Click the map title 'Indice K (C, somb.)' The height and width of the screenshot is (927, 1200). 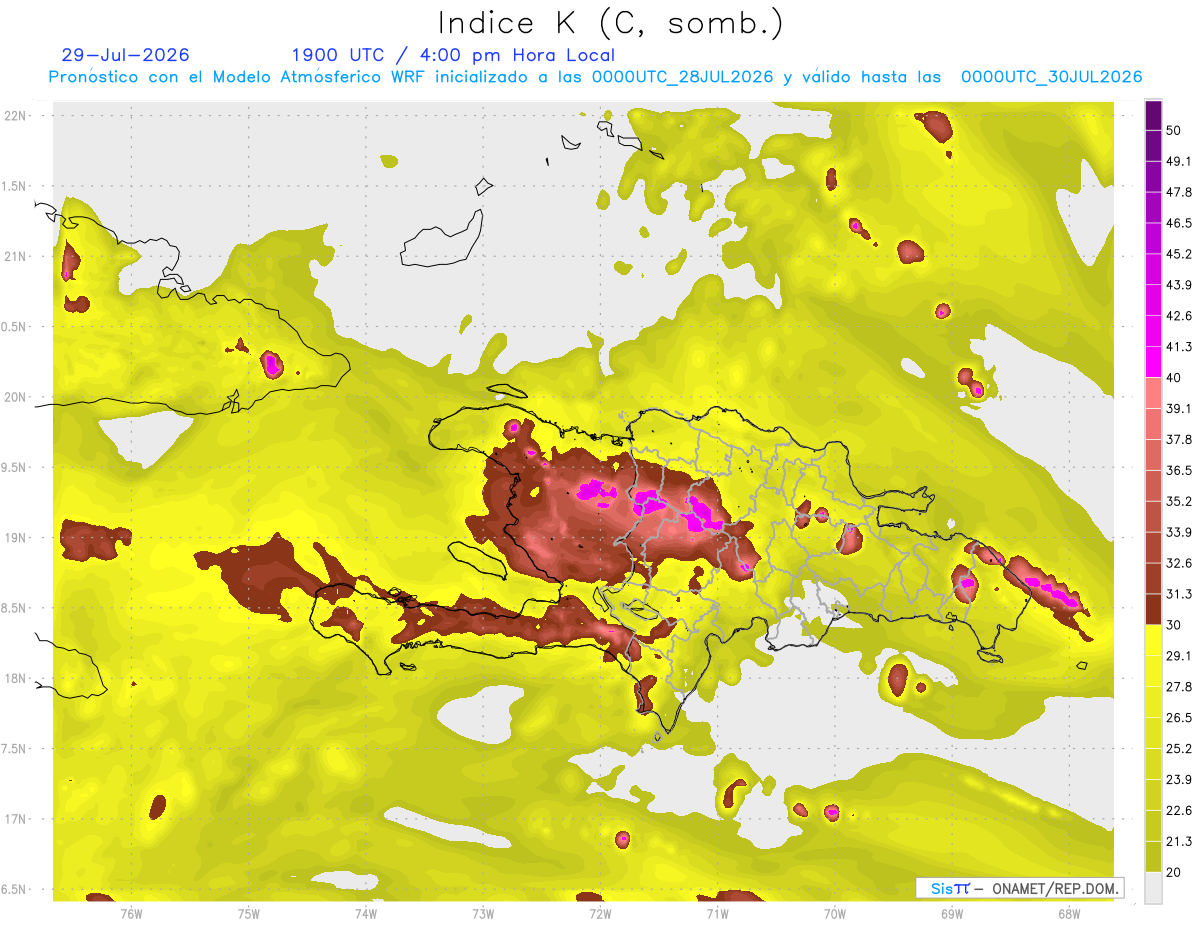610,23
